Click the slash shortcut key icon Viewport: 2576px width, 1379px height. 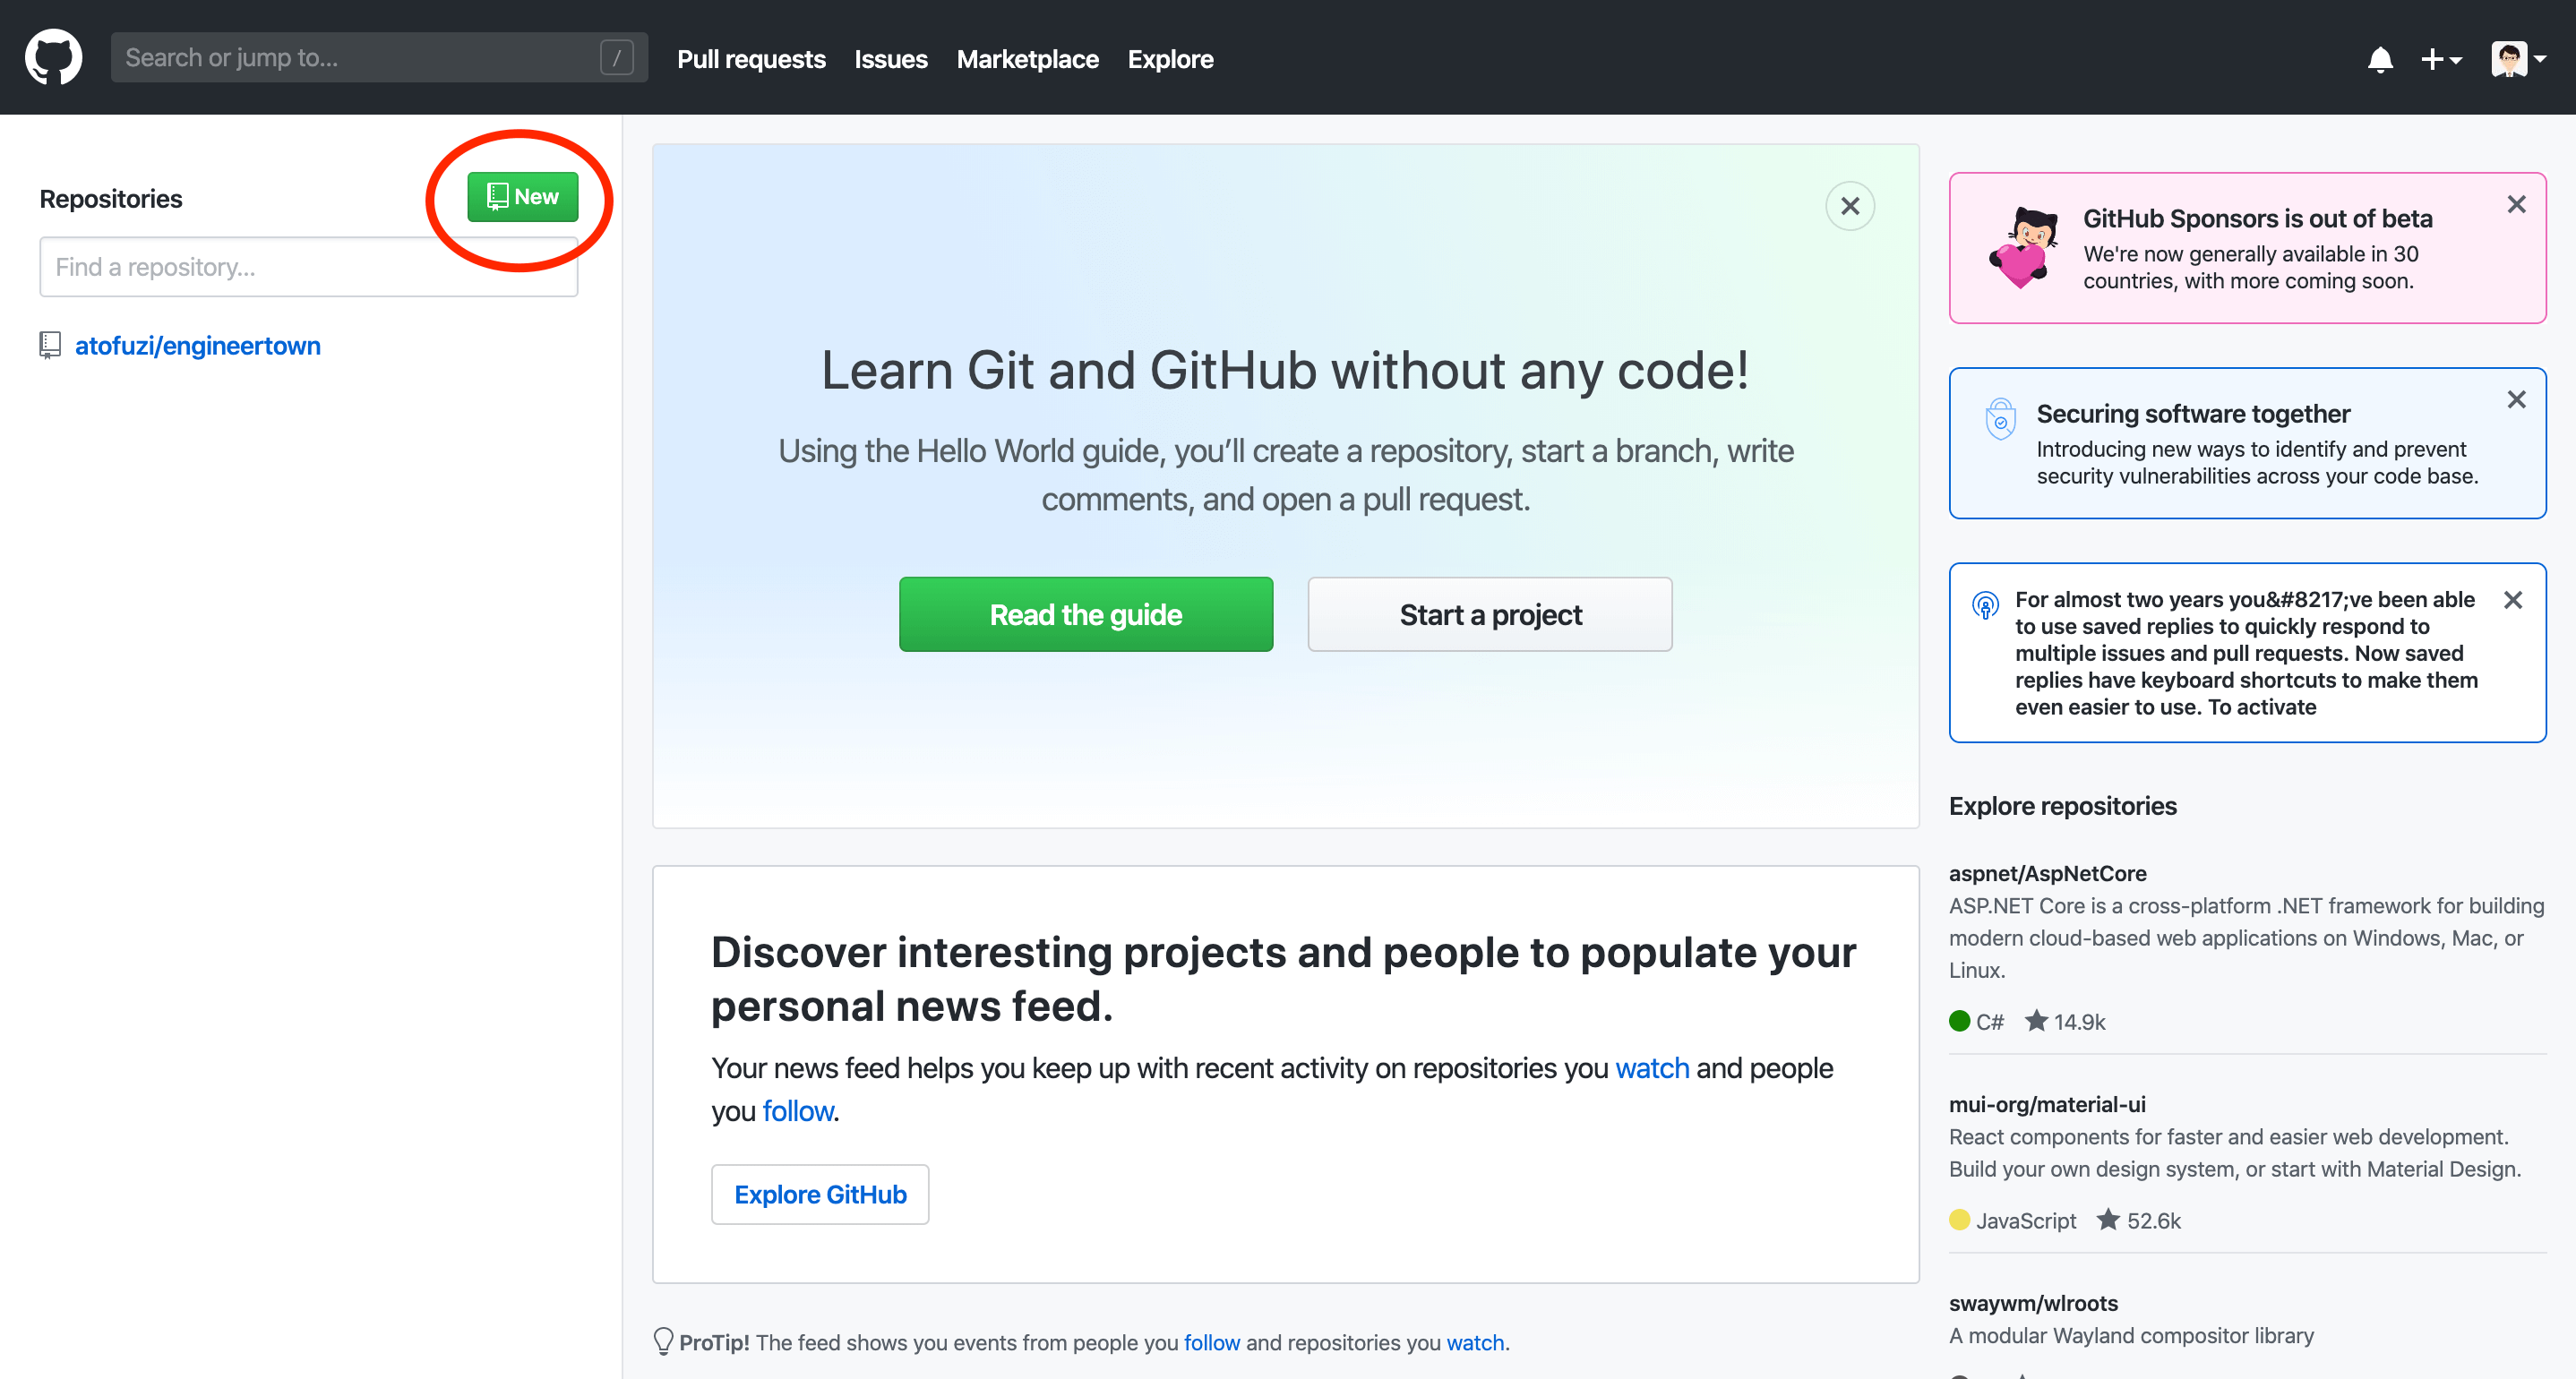point(616,58)
